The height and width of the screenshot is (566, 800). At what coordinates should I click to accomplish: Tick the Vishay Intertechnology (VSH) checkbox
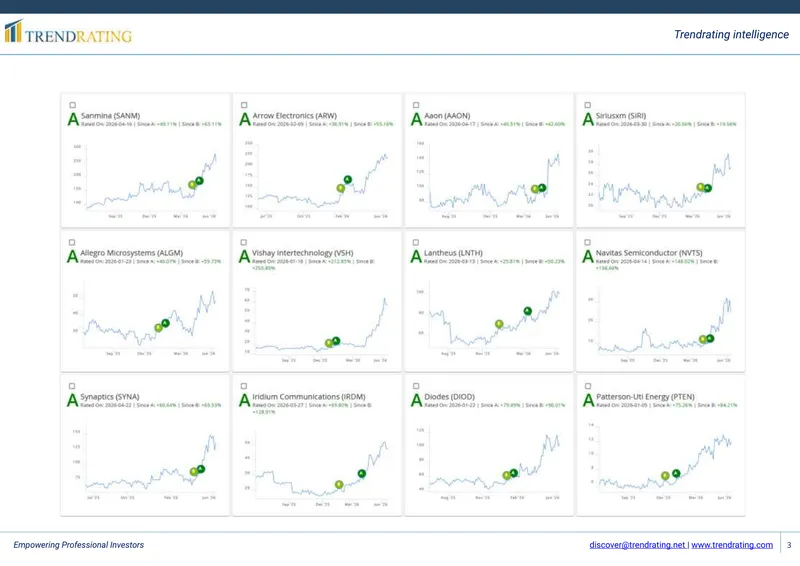coord(244,242)
